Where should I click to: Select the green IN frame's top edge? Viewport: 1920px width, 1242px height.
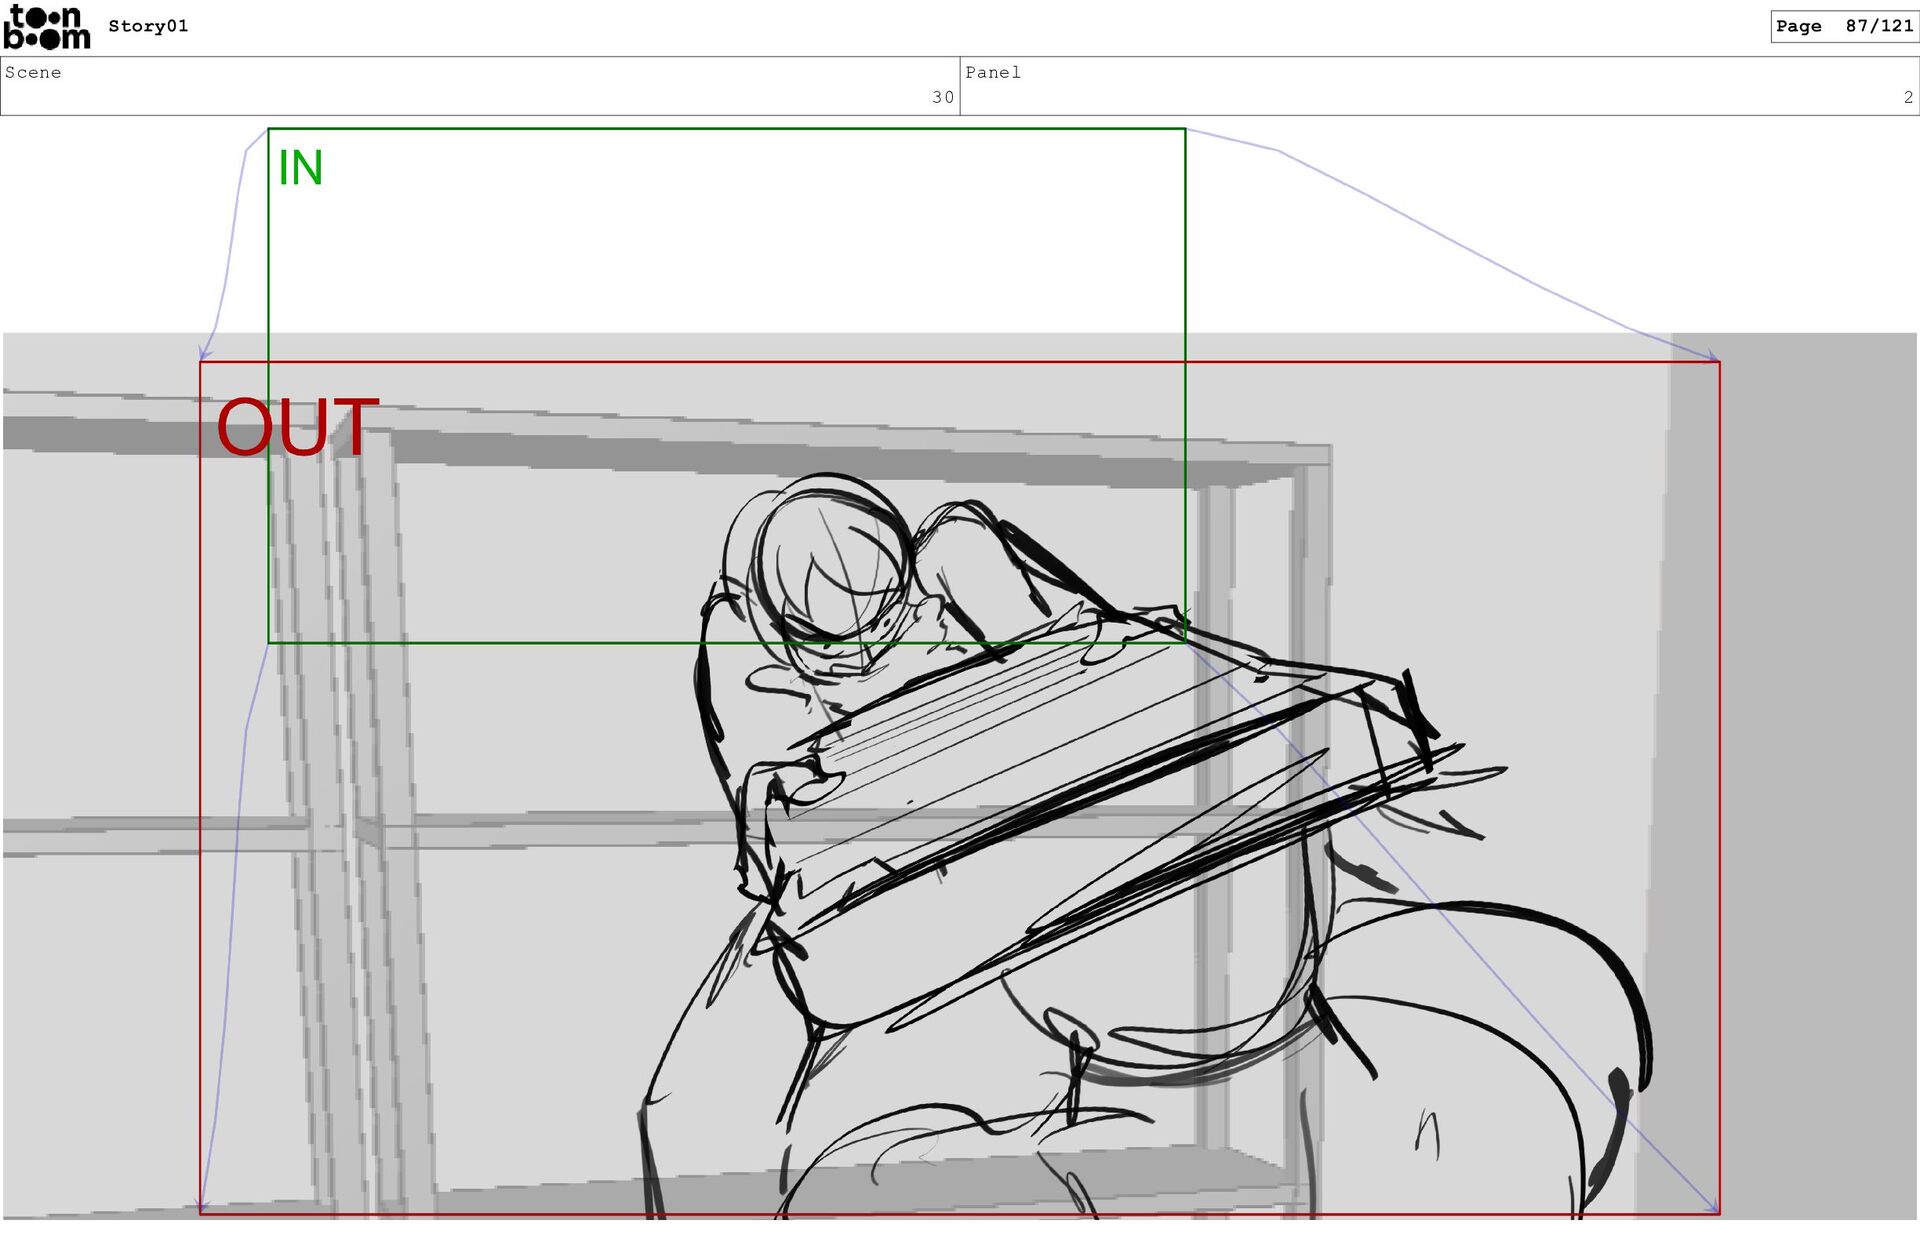click(726, 129)
